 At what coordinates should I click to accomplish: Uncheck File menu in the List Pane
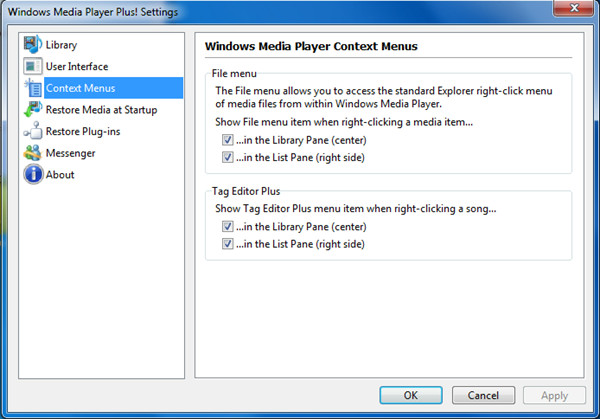(228, 157)
